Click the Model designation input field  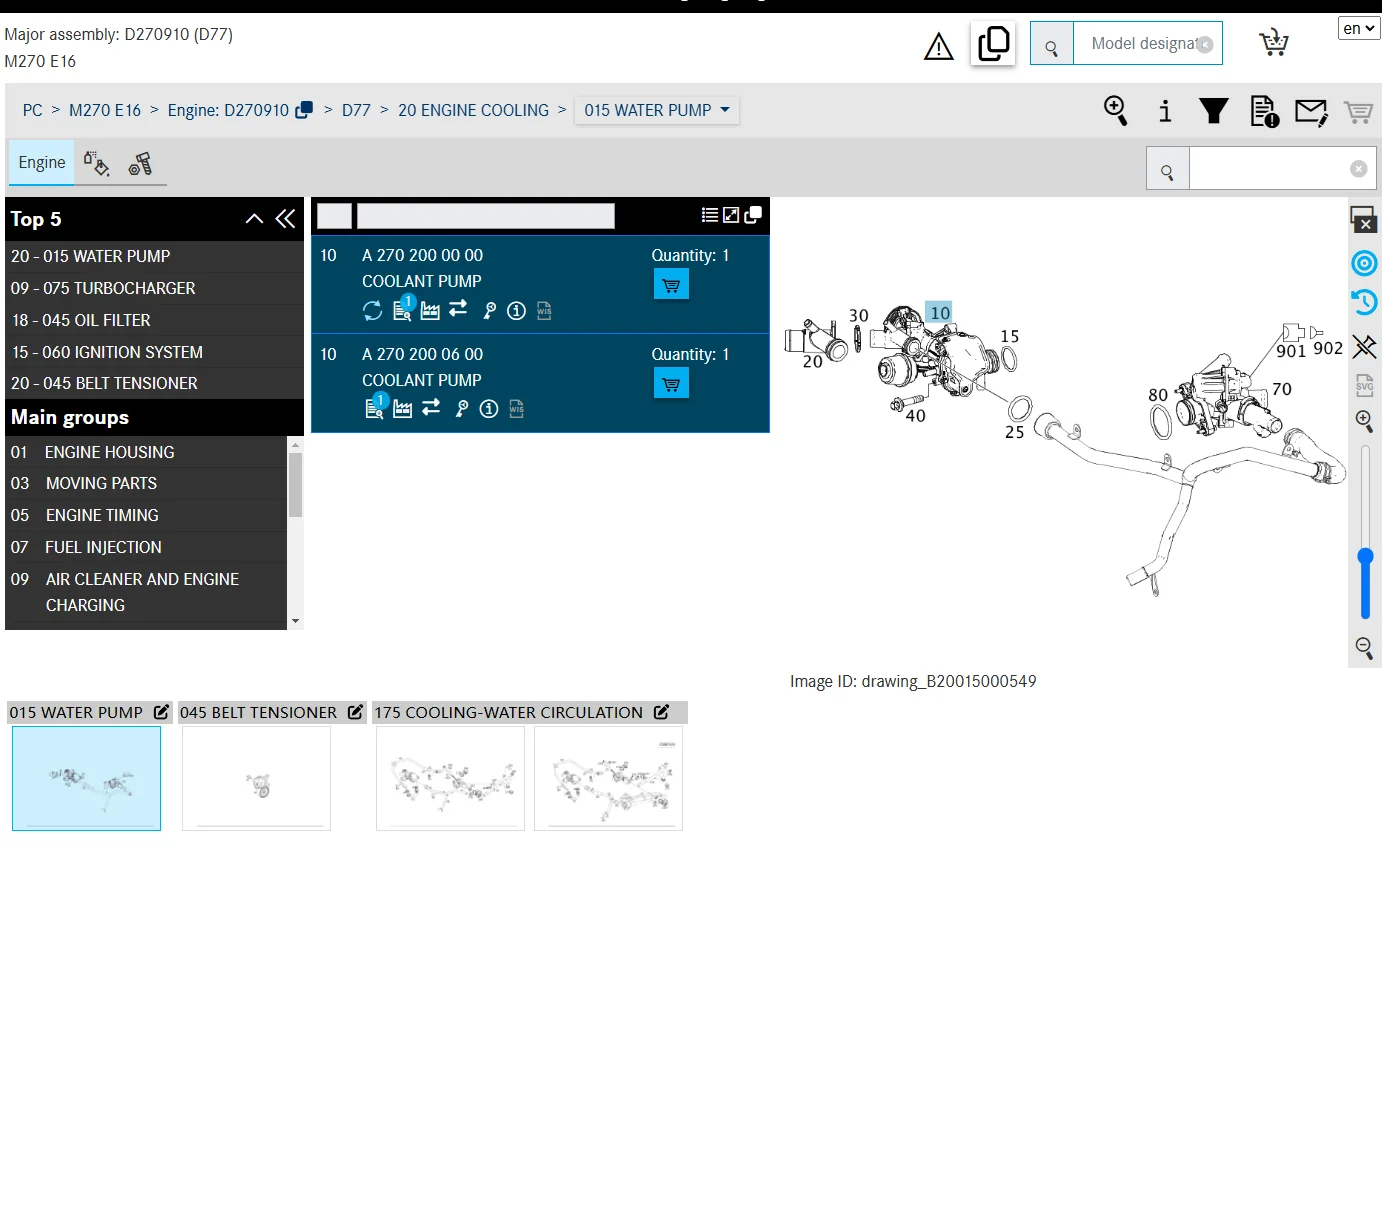(1143, 44)
